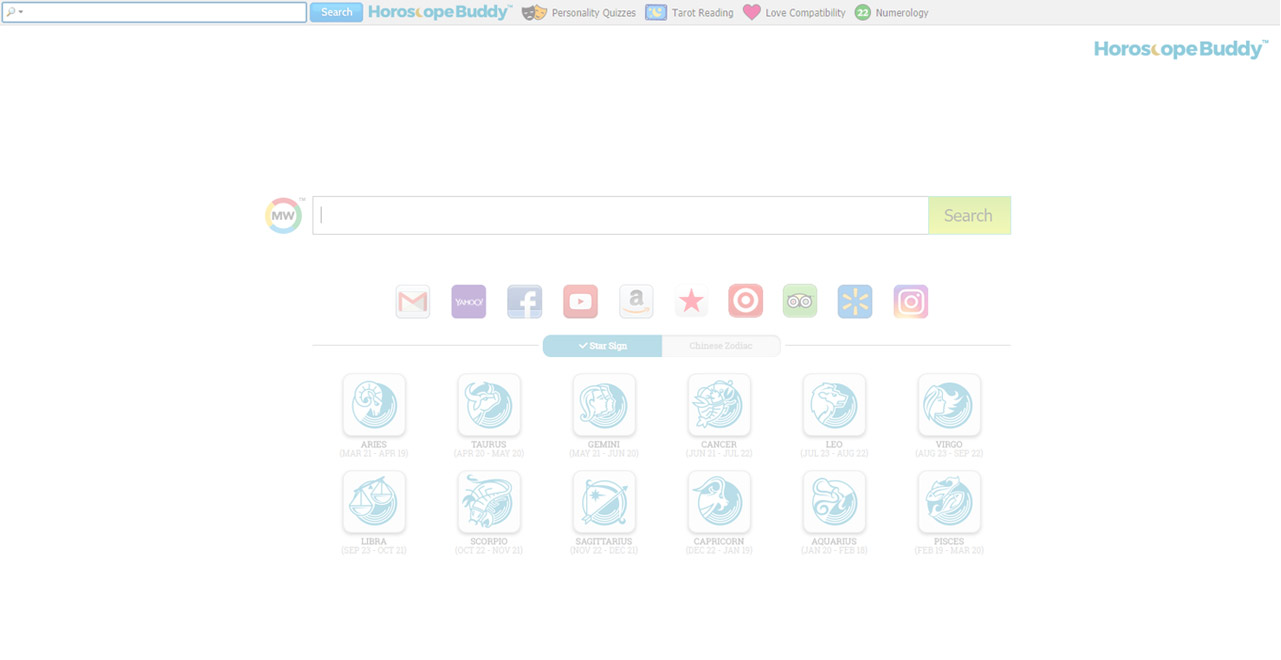The height and width of the screenshot is (660, 1281).
Task: Click the Numerology 22 badge icon
Action: 863,13
